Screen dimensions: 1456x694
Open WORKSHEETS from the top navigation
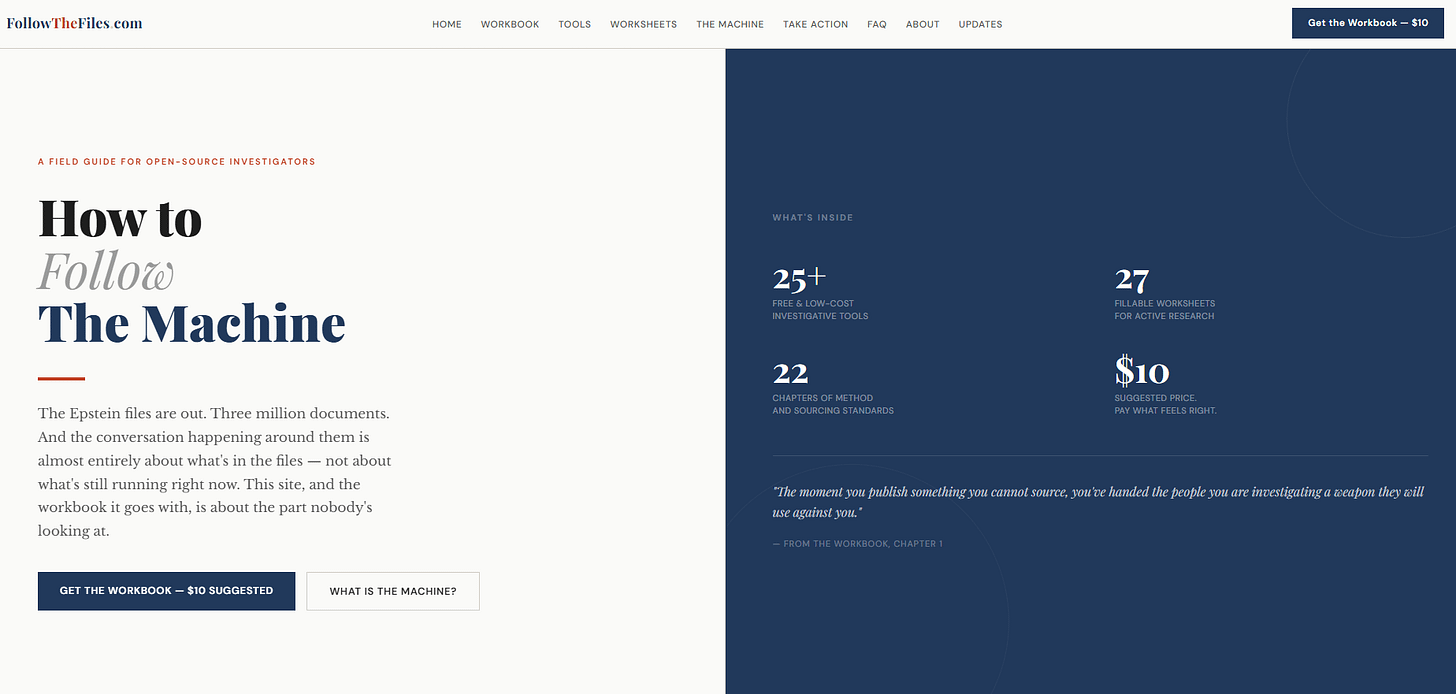tap(643, 24)
